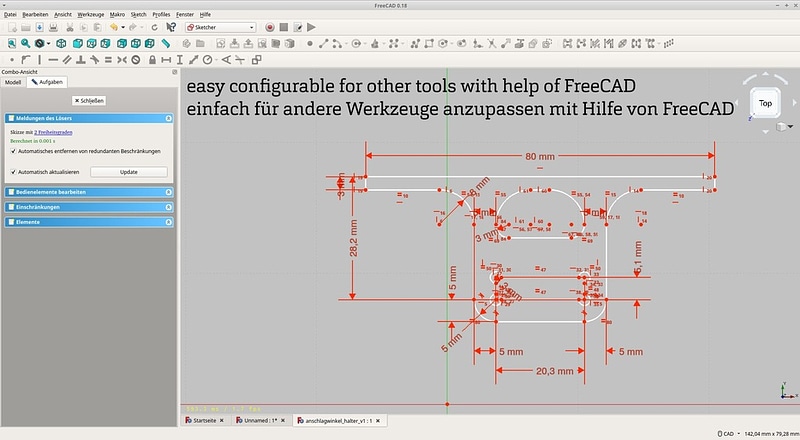Image resolution: width=800 pixels, height=440 pixels.
Task: Click the Fit All zoom icon
Action: [12, 43]
